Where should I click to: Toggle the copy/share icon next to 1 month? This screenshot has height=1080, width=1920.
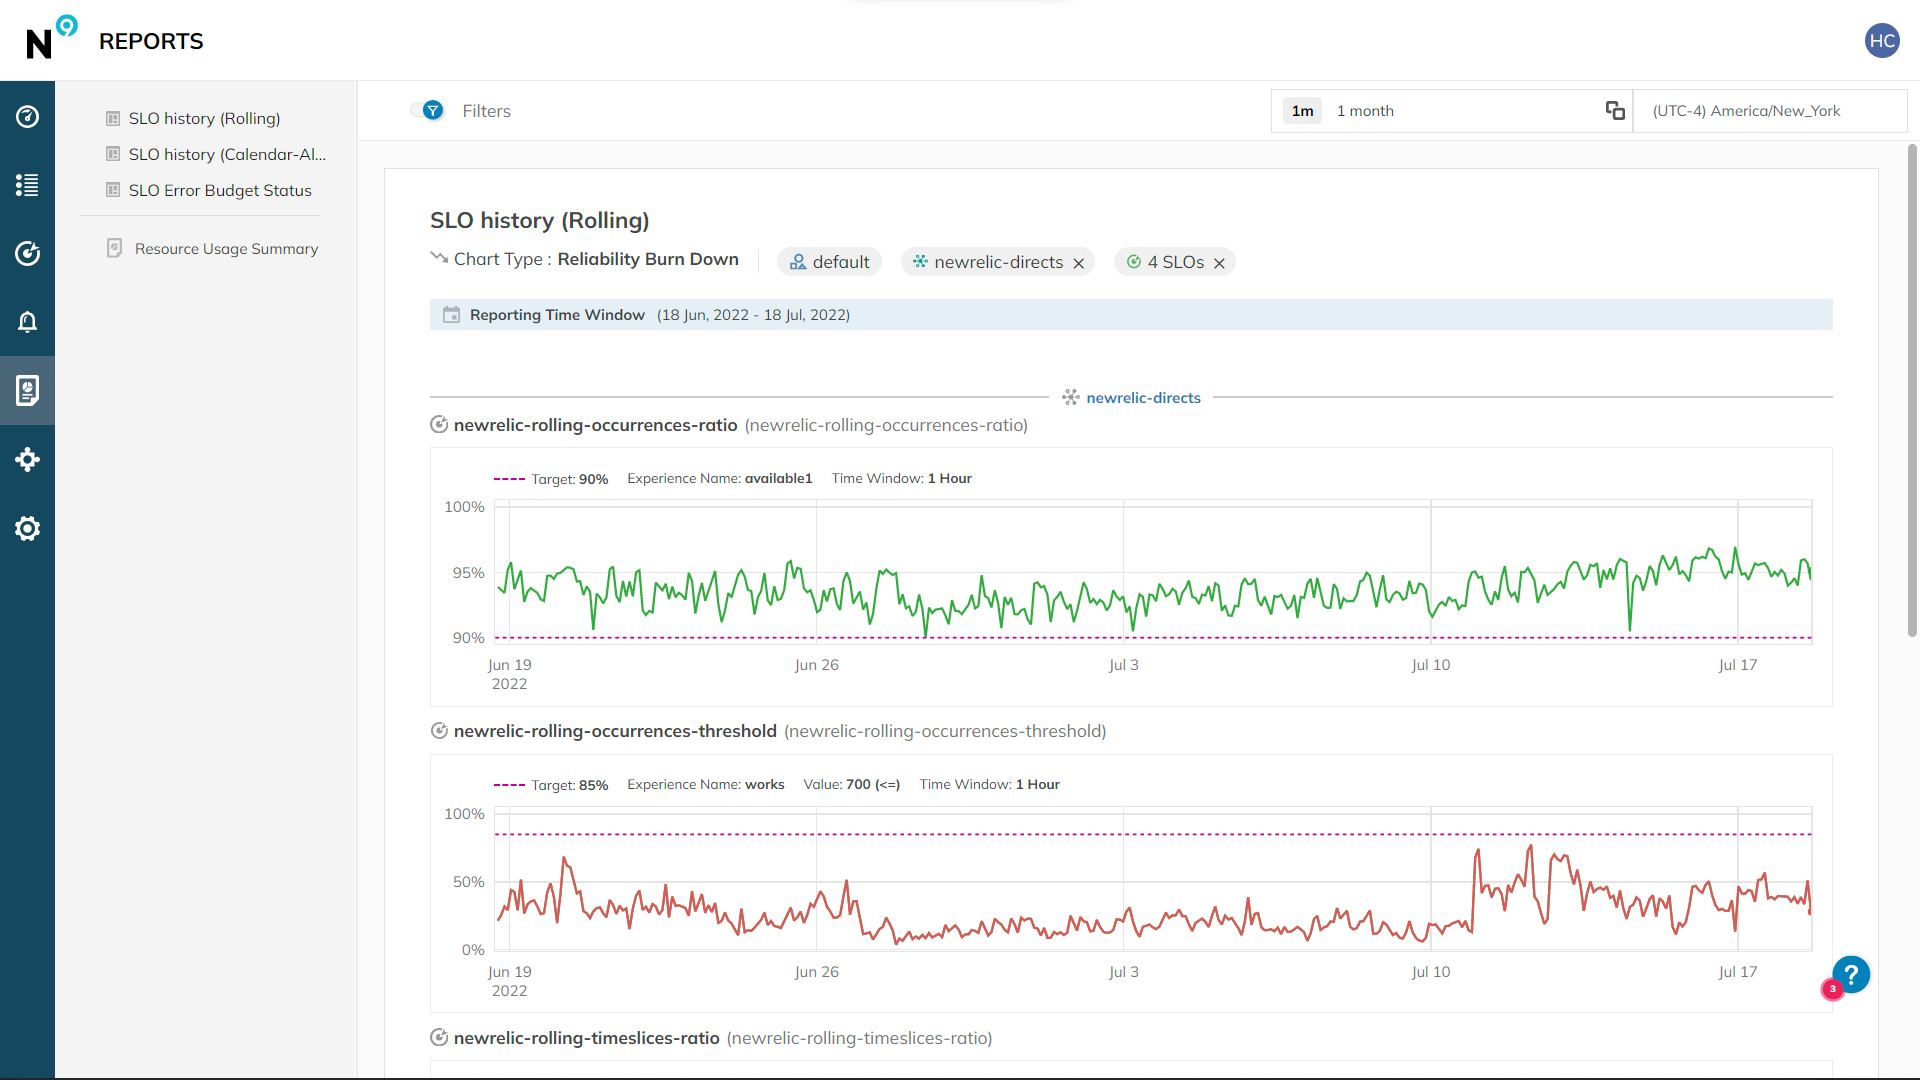click(1615, 109)
